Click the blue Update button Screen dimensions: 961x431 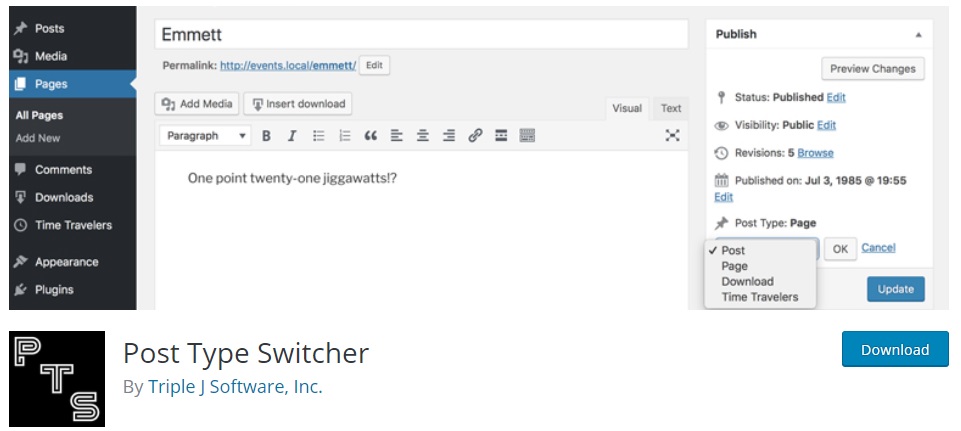(895, 289)
